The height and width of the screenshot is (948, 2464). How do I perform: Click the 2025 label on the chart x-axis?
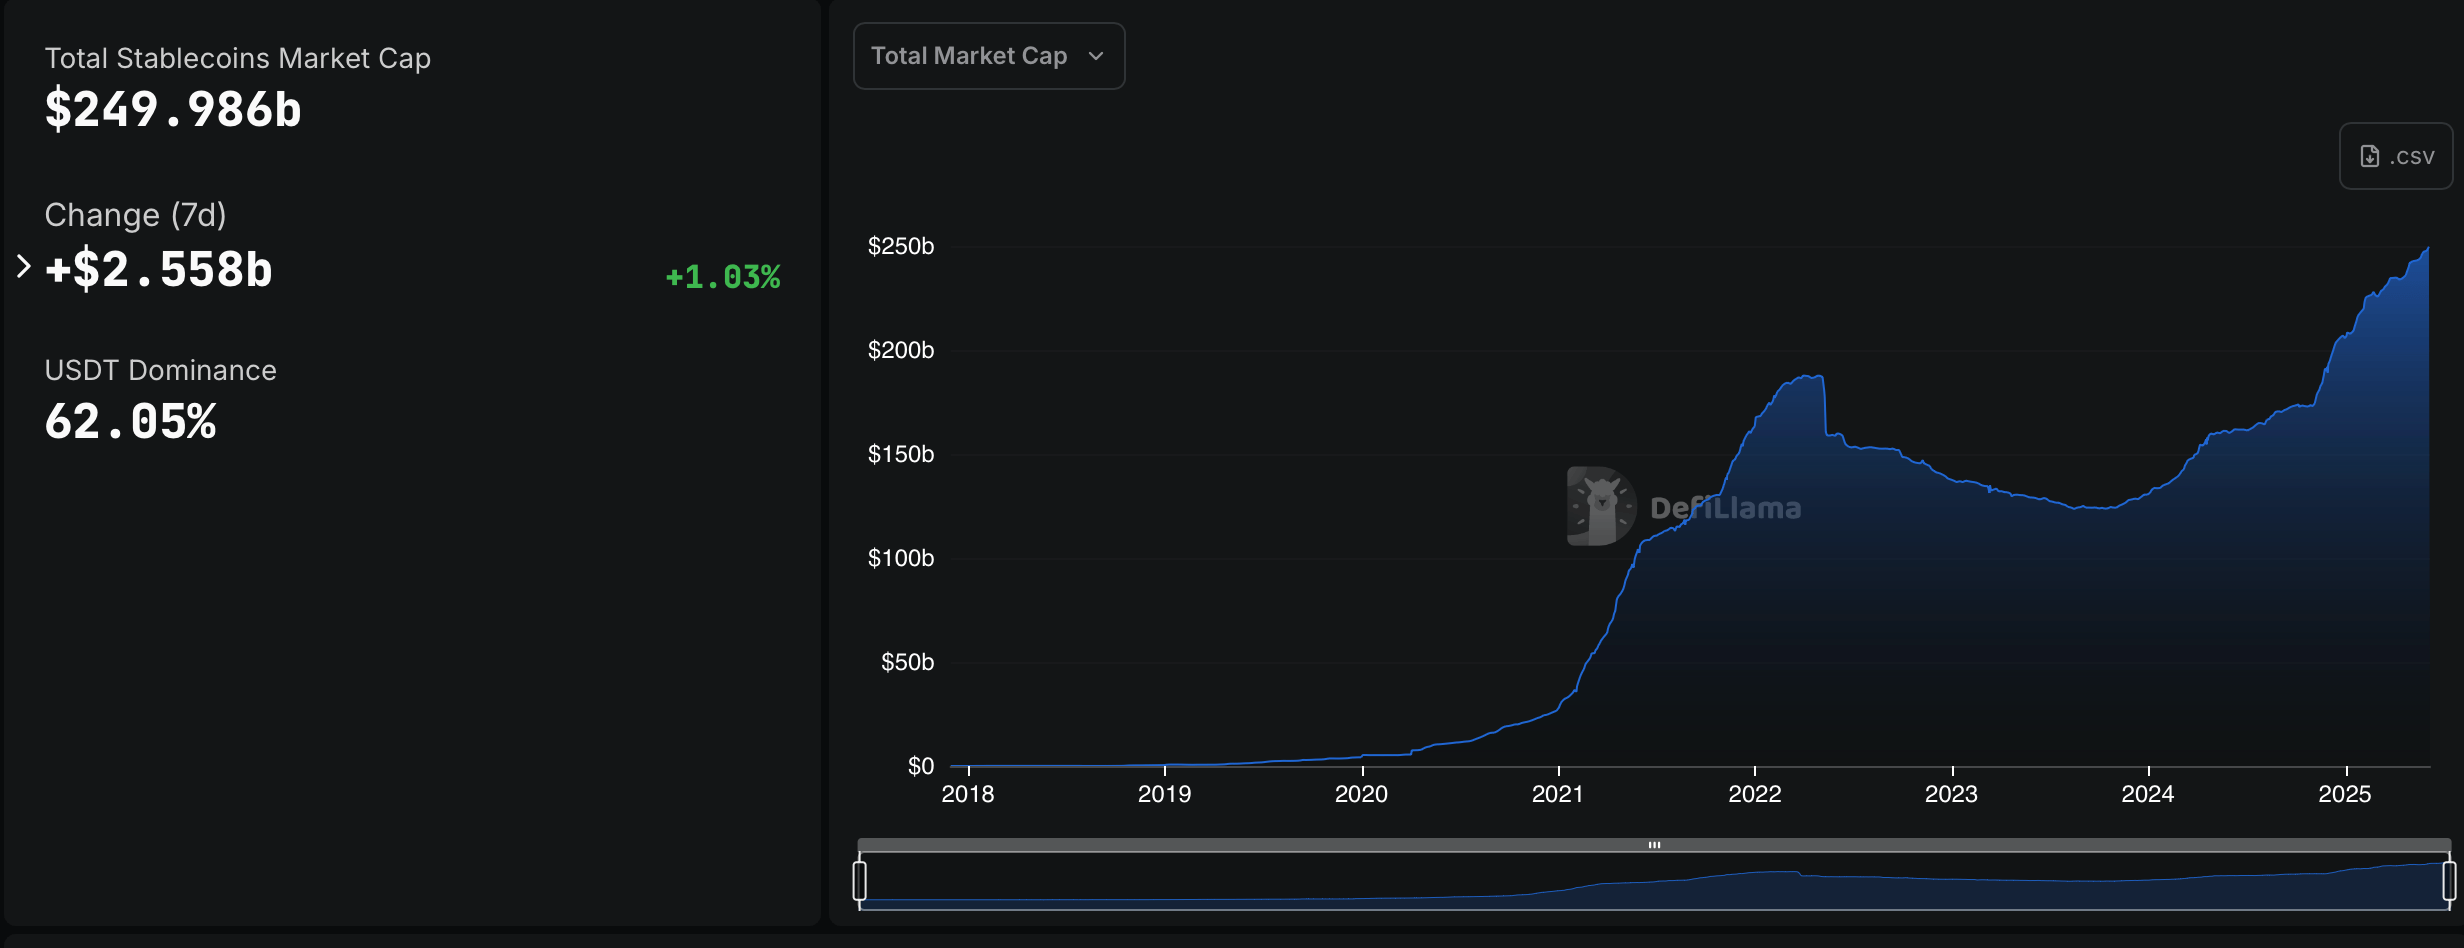click(x=2347, y=794)
